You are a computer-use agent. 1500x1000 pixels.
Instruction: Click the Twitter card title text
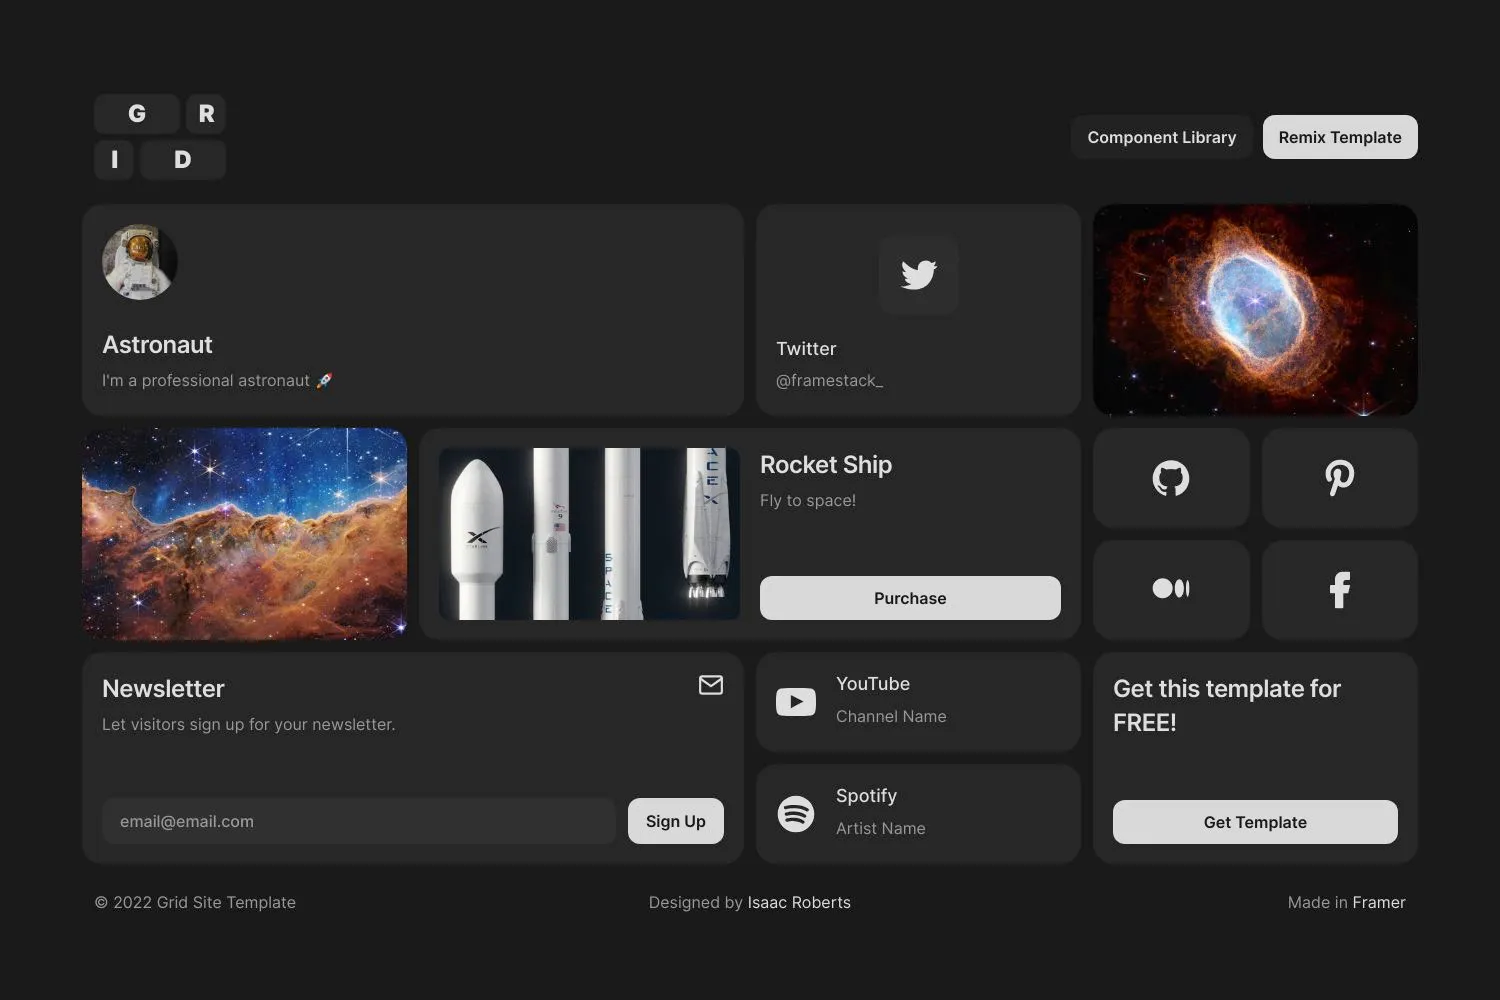(x=806, y=349)
